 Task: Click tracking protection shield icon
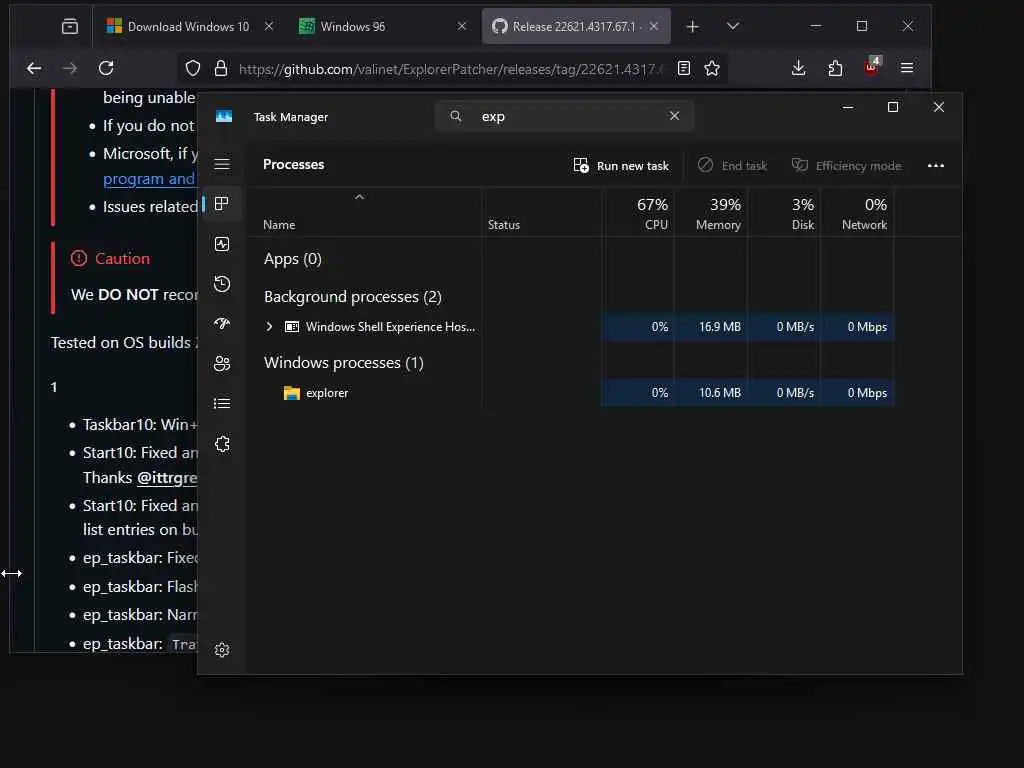click(193, 69)
